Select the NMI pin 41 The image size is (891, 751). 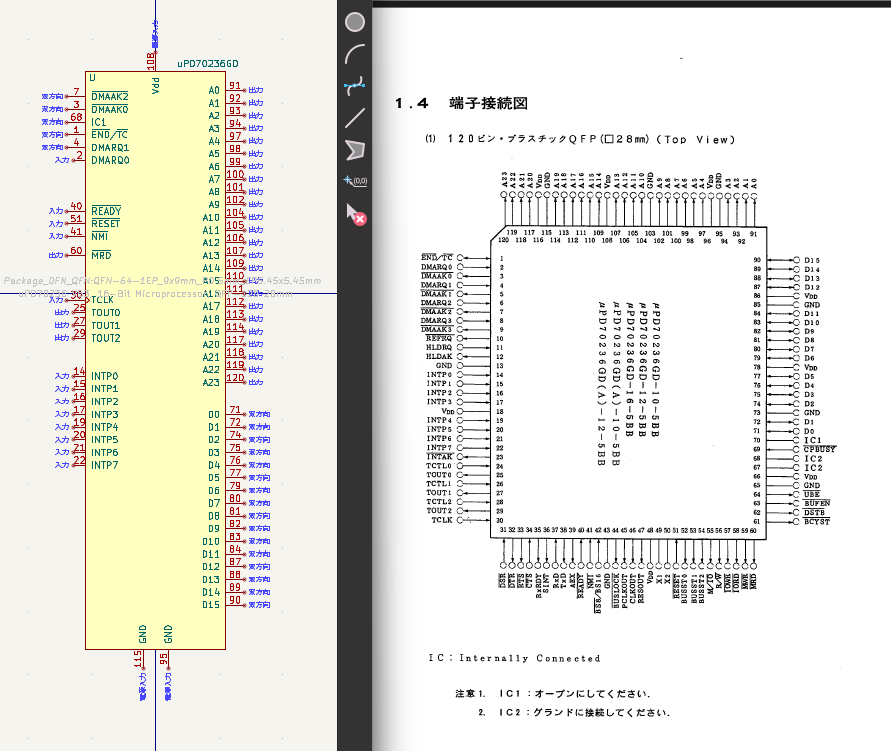click(76, 235)
